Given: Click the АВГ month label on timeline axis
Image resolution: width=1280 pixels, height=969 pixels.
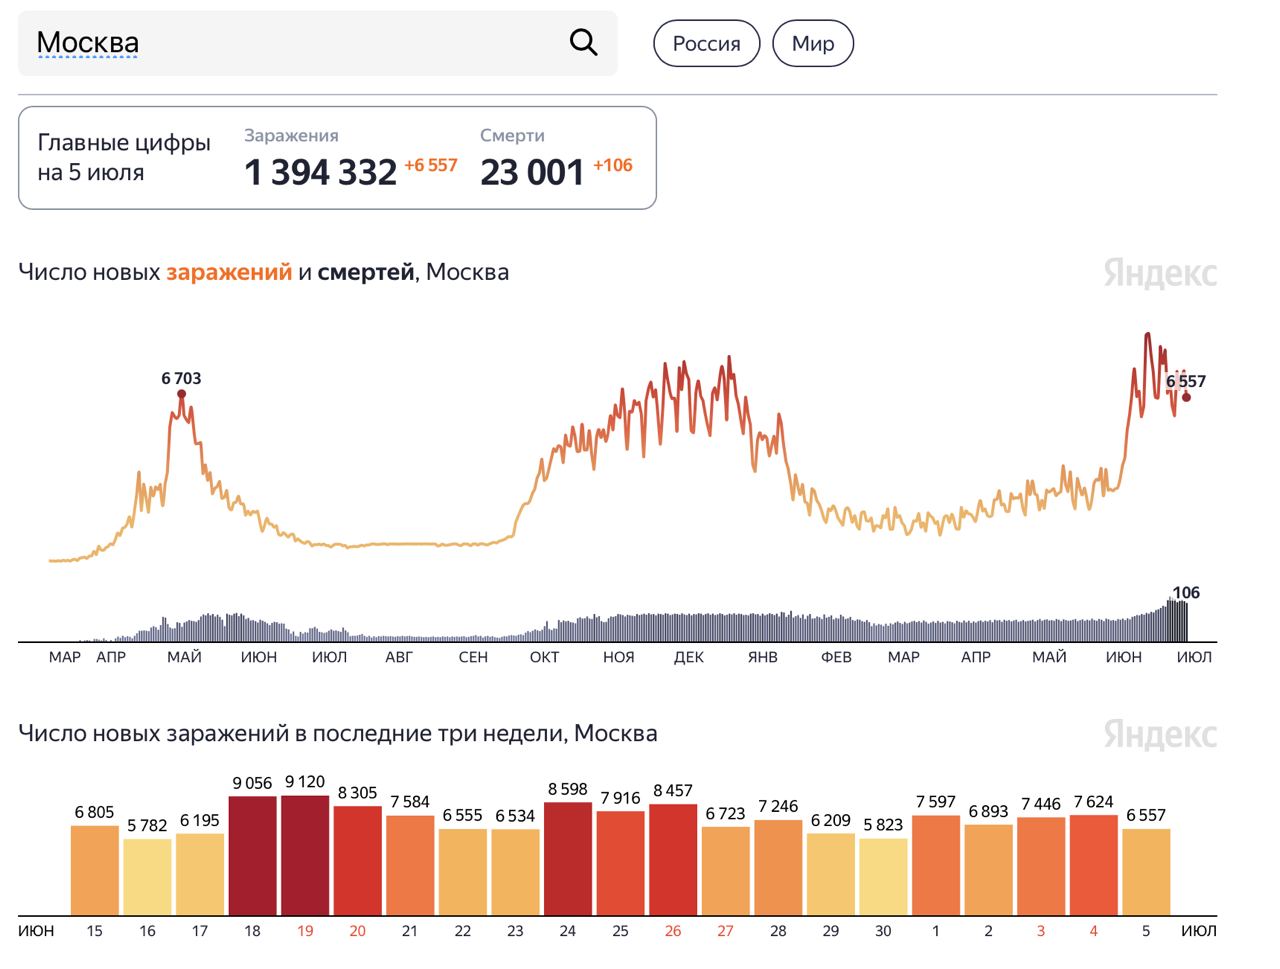Looking at the screenshot, I should pos(399,657).
